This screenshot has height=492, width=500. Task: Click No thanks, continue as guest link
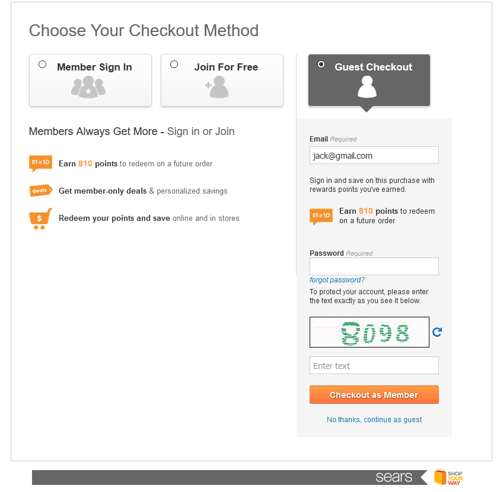374,420
